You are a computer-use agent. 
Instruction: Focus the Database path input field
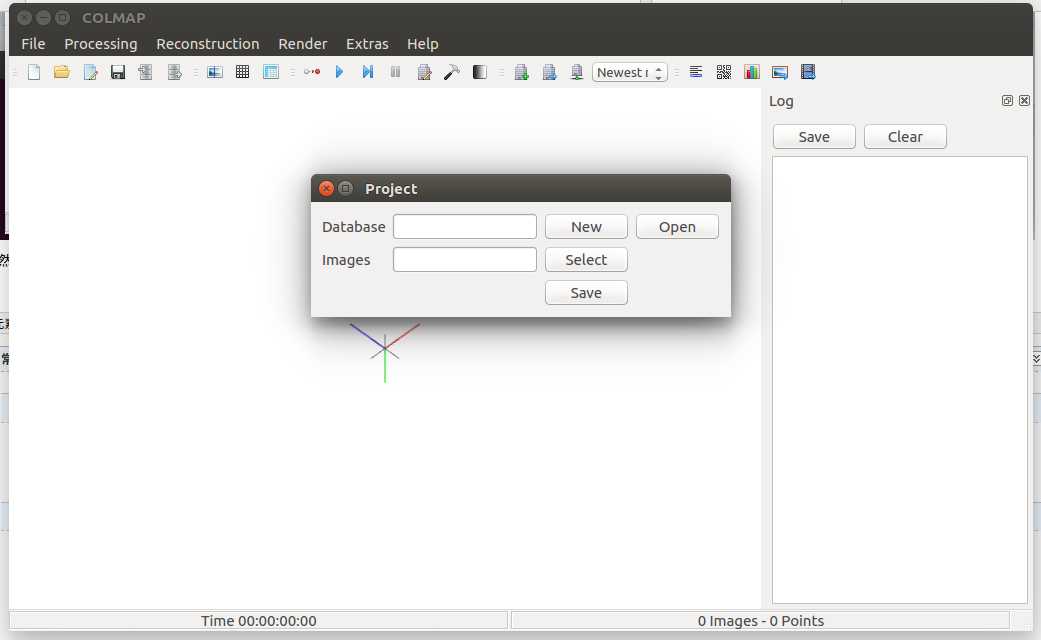[465, 226]
